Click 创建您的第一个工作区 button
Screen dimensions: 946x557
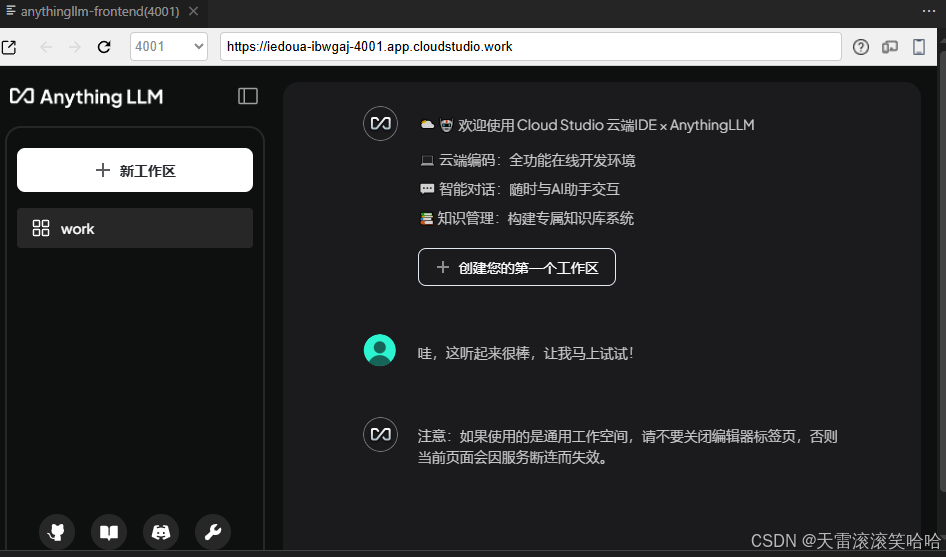click(517, 267)
